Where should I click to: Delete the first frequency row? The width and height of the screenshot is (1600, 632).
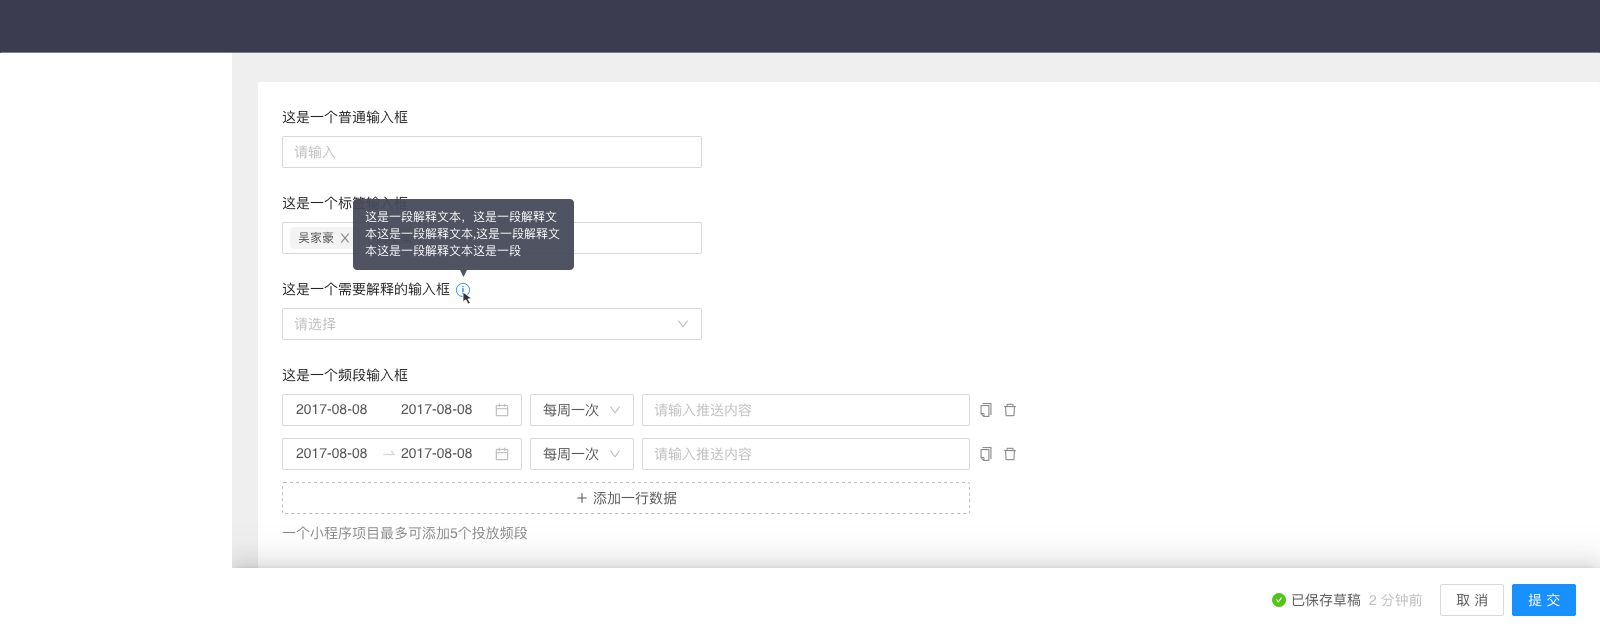1010,410
